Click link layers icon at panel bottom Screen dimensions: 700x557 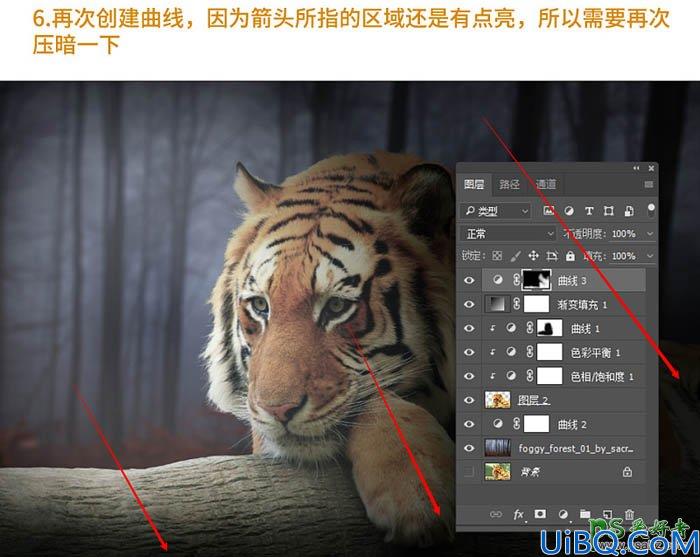click(x=496, y=514)
